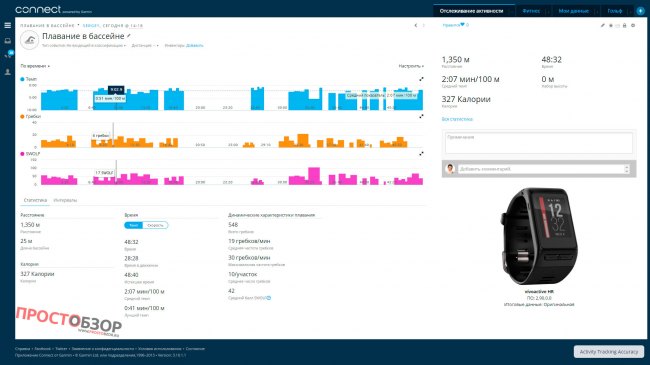Screen dimensions: 650x365
Task: Expand the arrow next to Гольф
Action: (x=629, y=11)
